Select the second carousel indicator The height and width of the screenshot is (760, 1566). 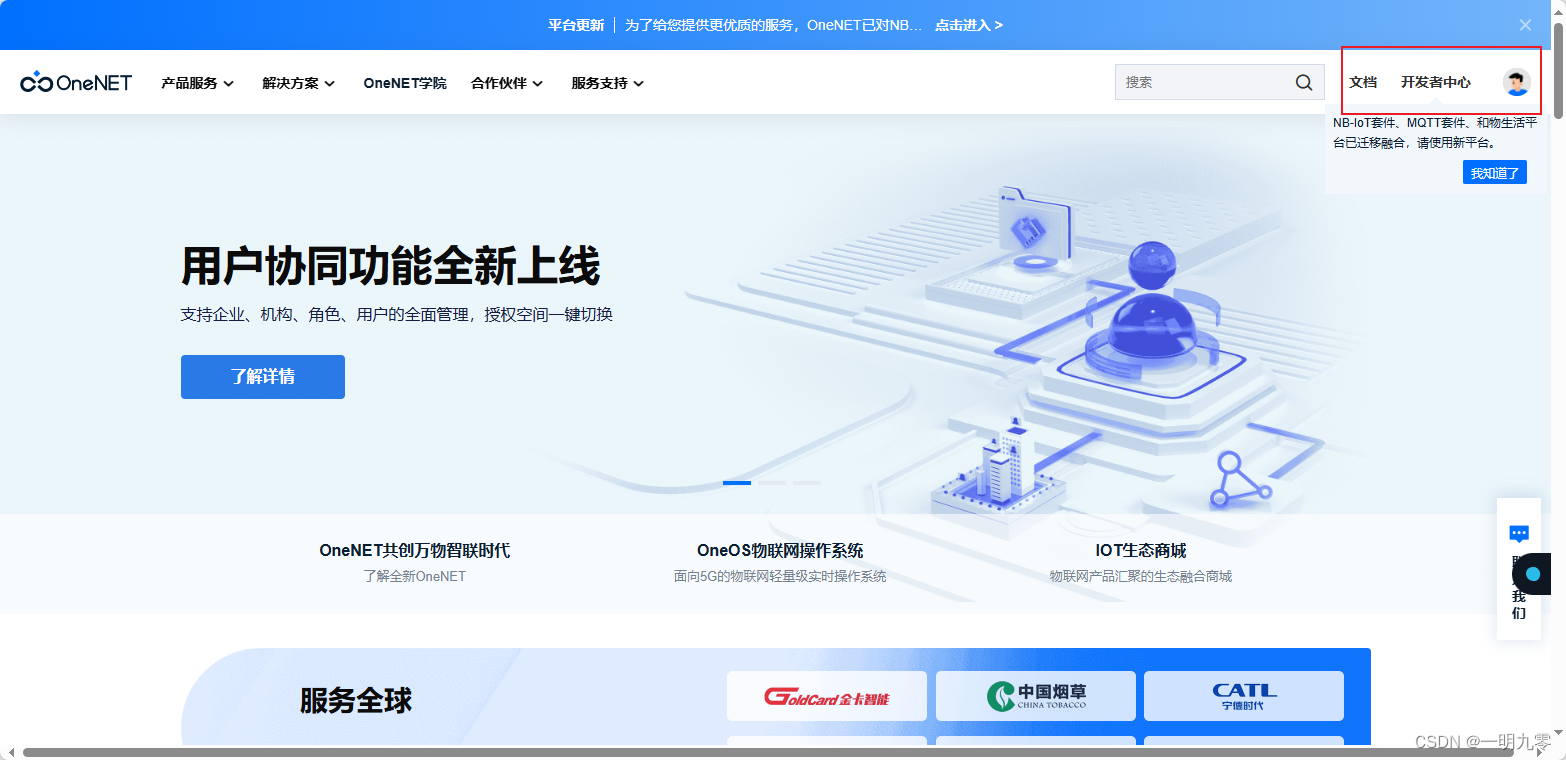772,483
